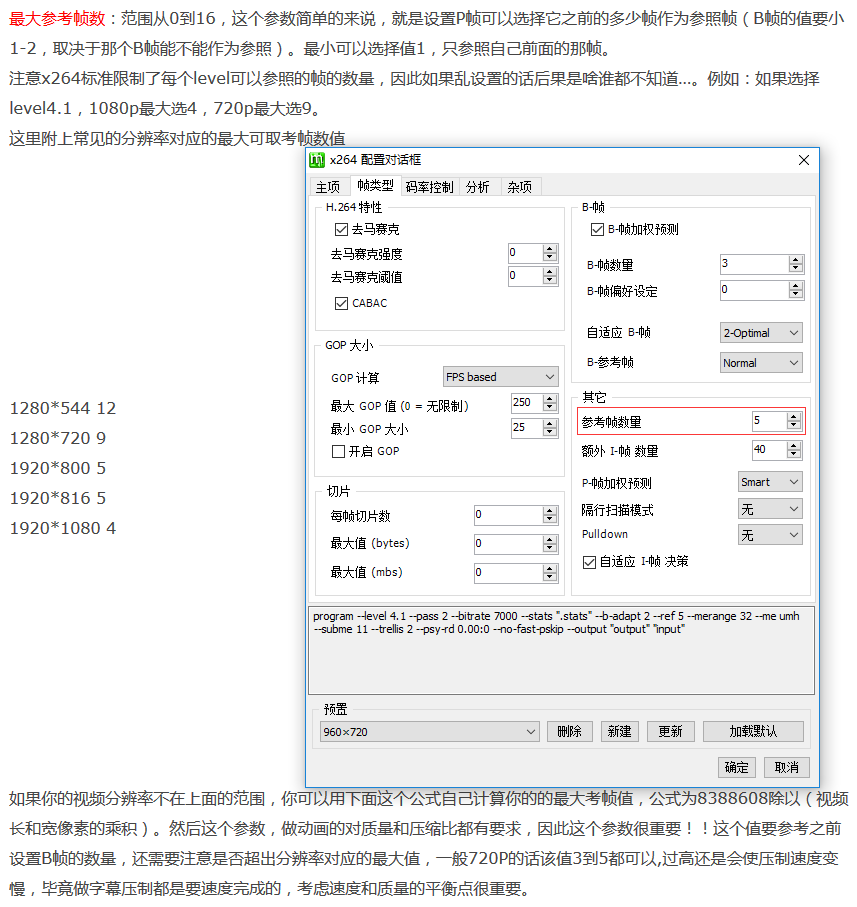Increase B-帧数量 with up arrow
Viewport: 857px width, 907px height.
pos(796,259)
